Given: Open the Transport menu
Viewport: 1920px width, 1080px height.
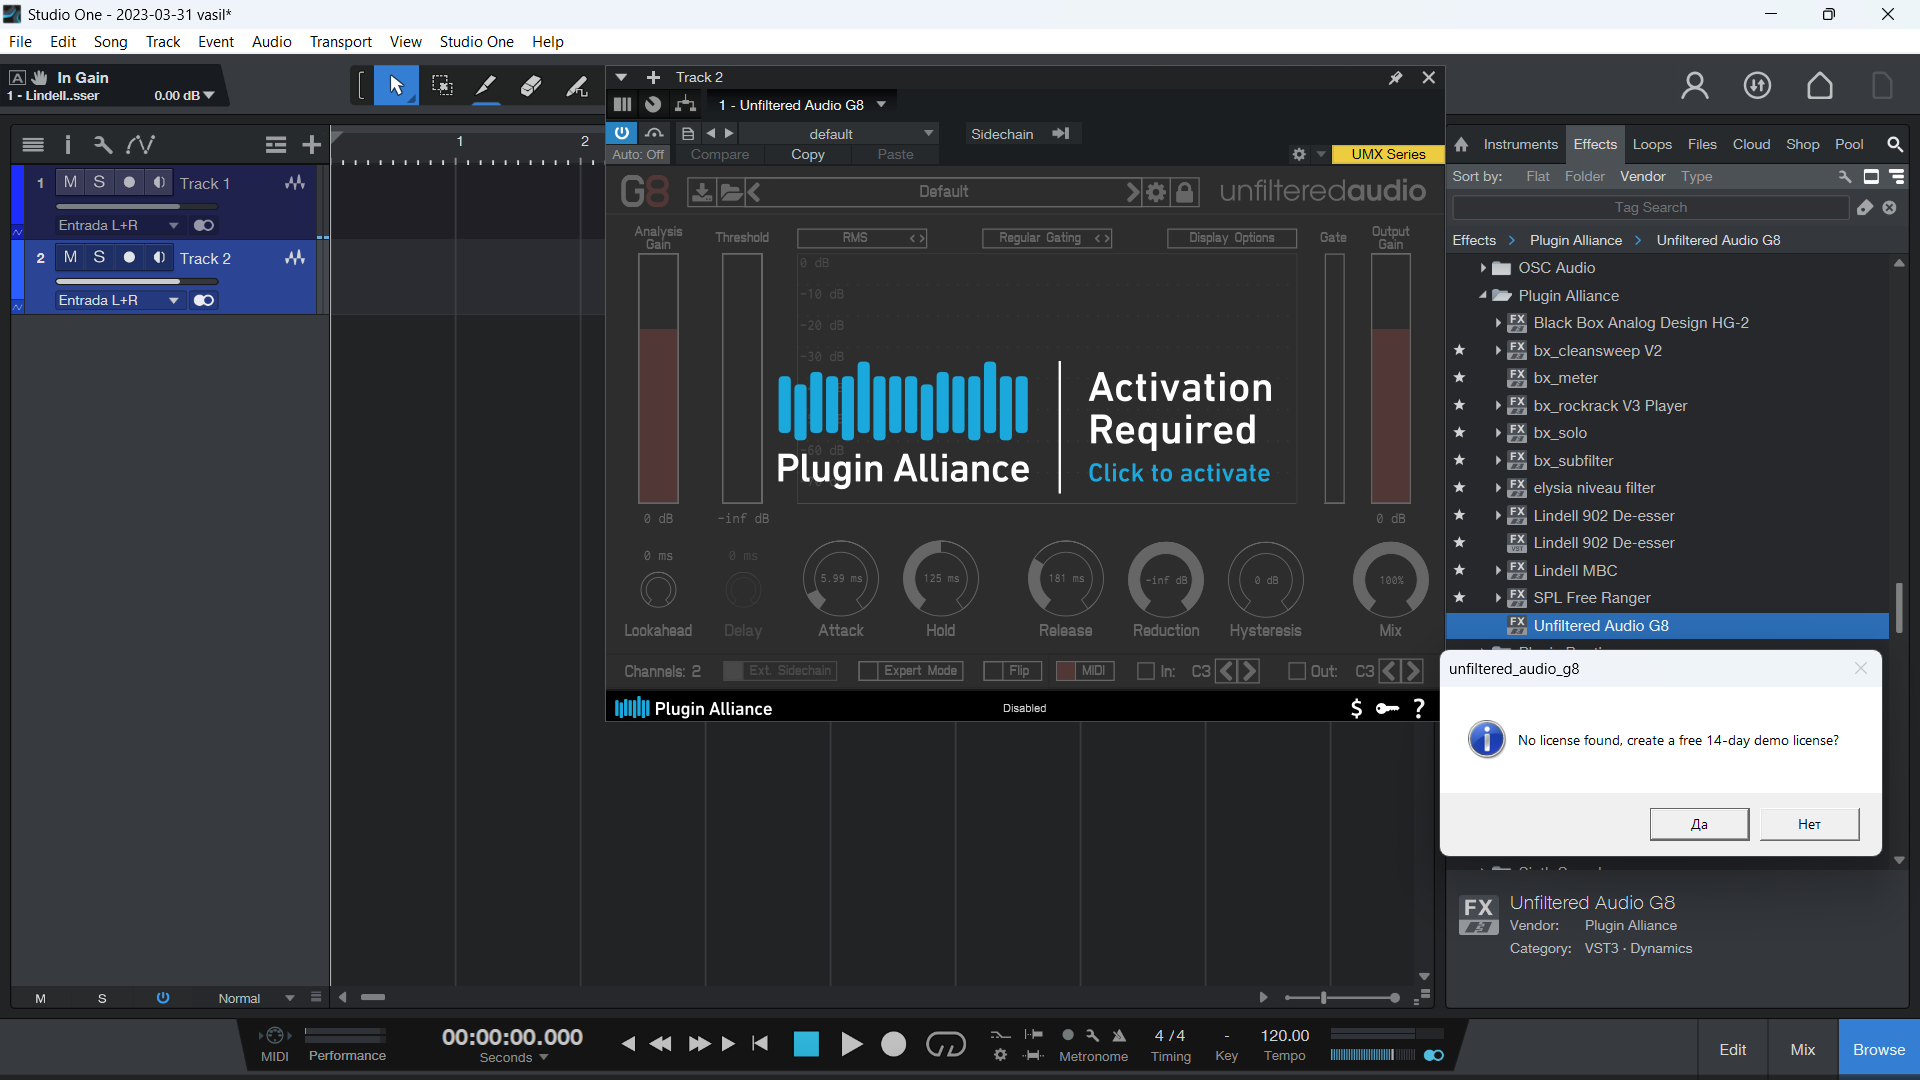Looking at the screenshot, I should click(x=340, y=42).
